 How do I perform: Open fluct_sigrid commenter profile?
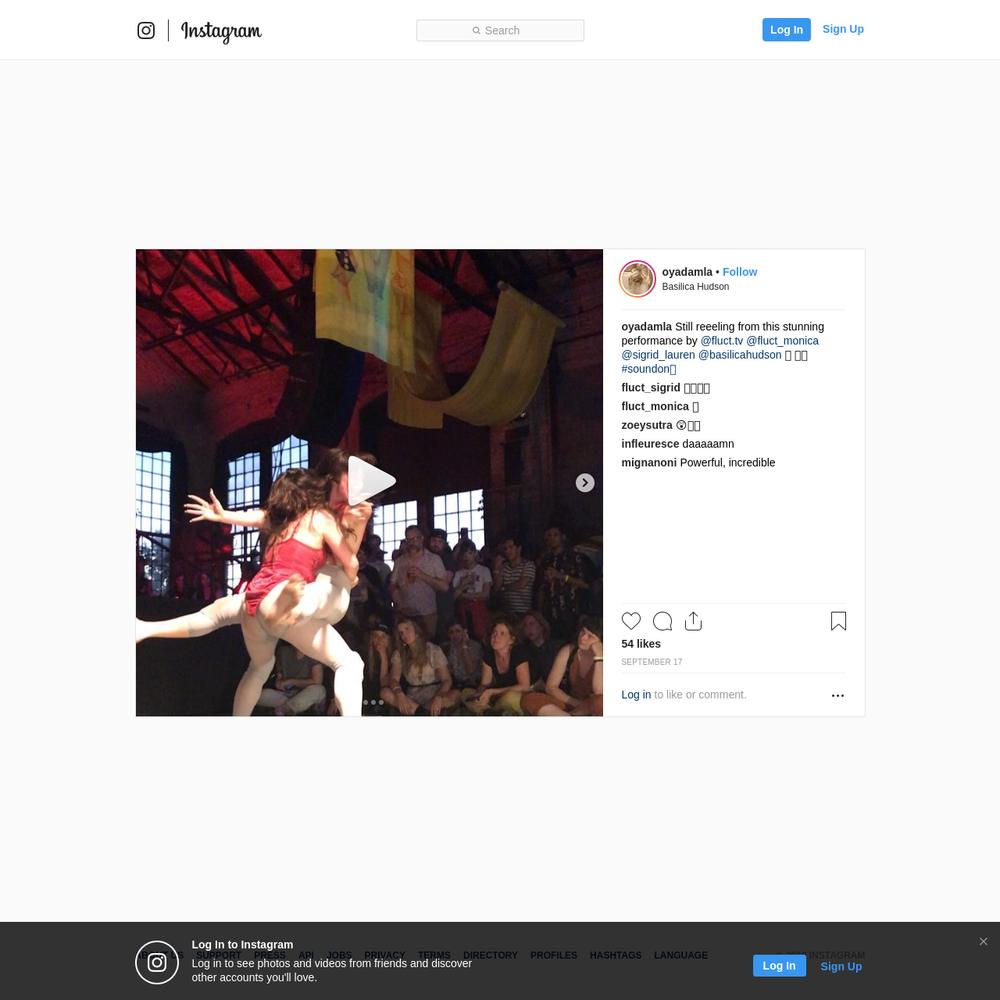(x=651, y=388)
